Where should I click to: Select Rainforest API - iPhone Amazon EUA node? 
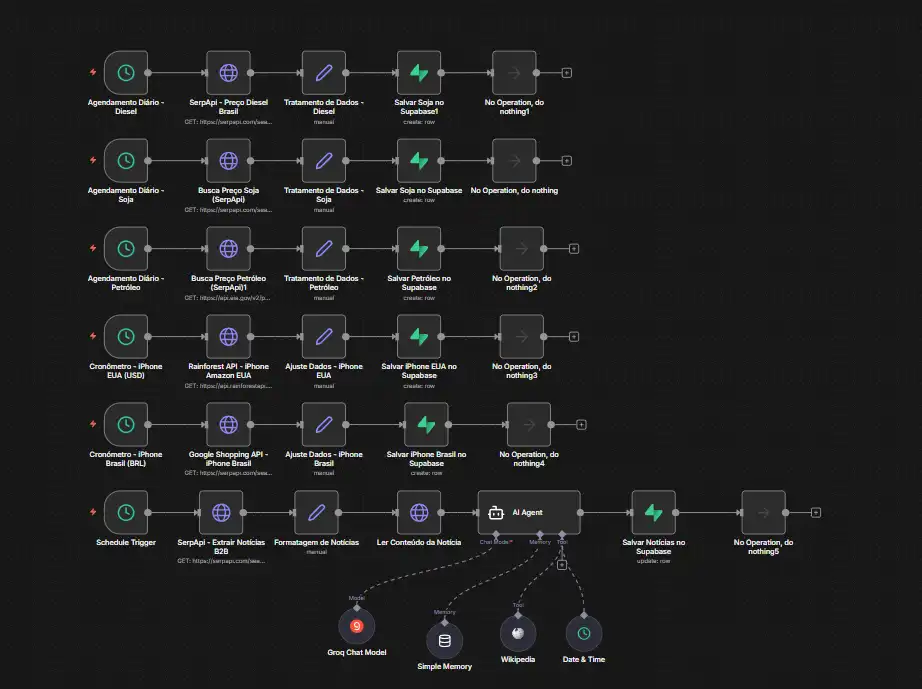click(x=228, y=337)
